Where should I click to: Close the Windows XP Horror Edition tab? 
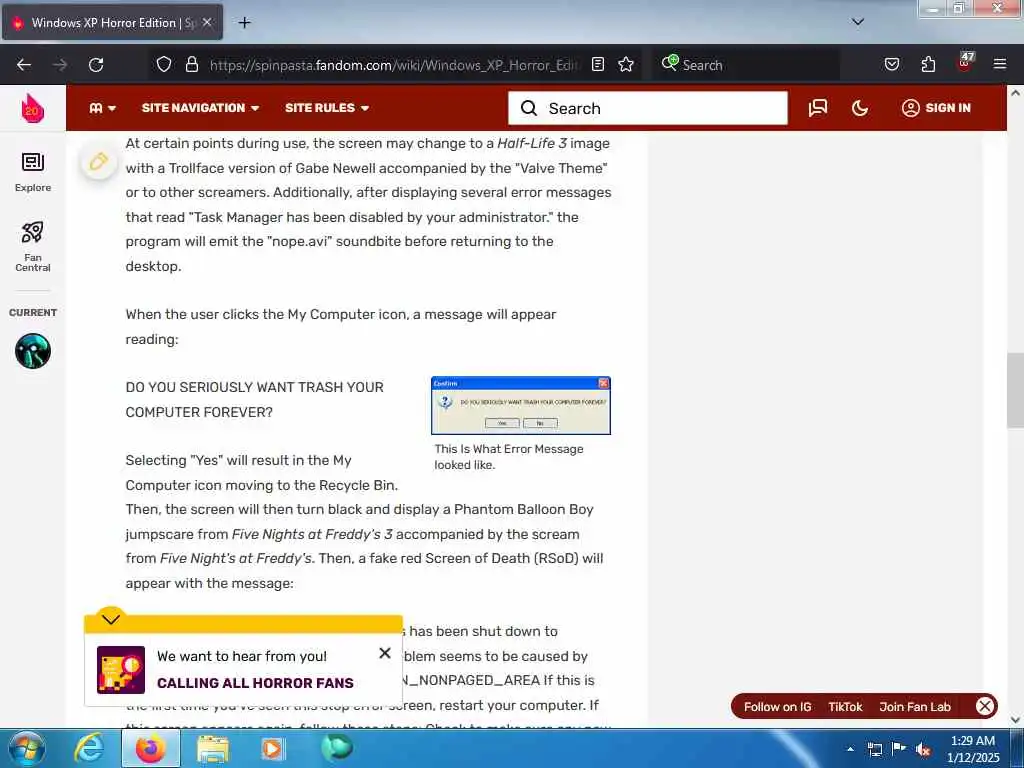click(207, 22)
